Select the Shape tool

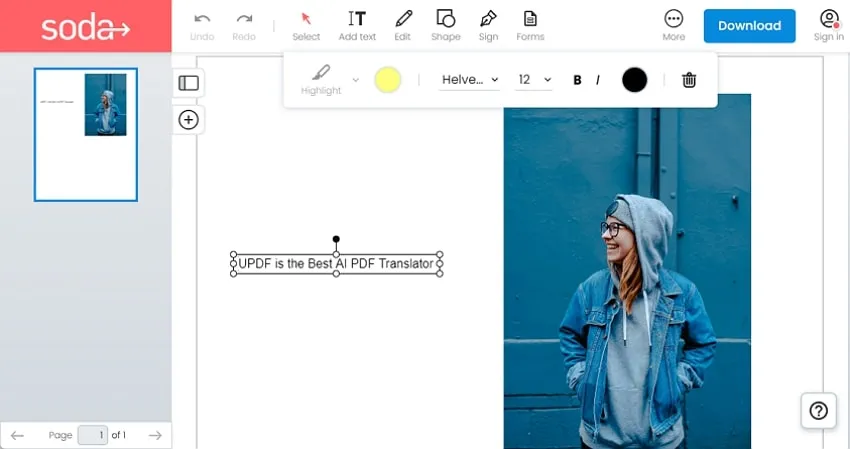click(x=446, y=27)
